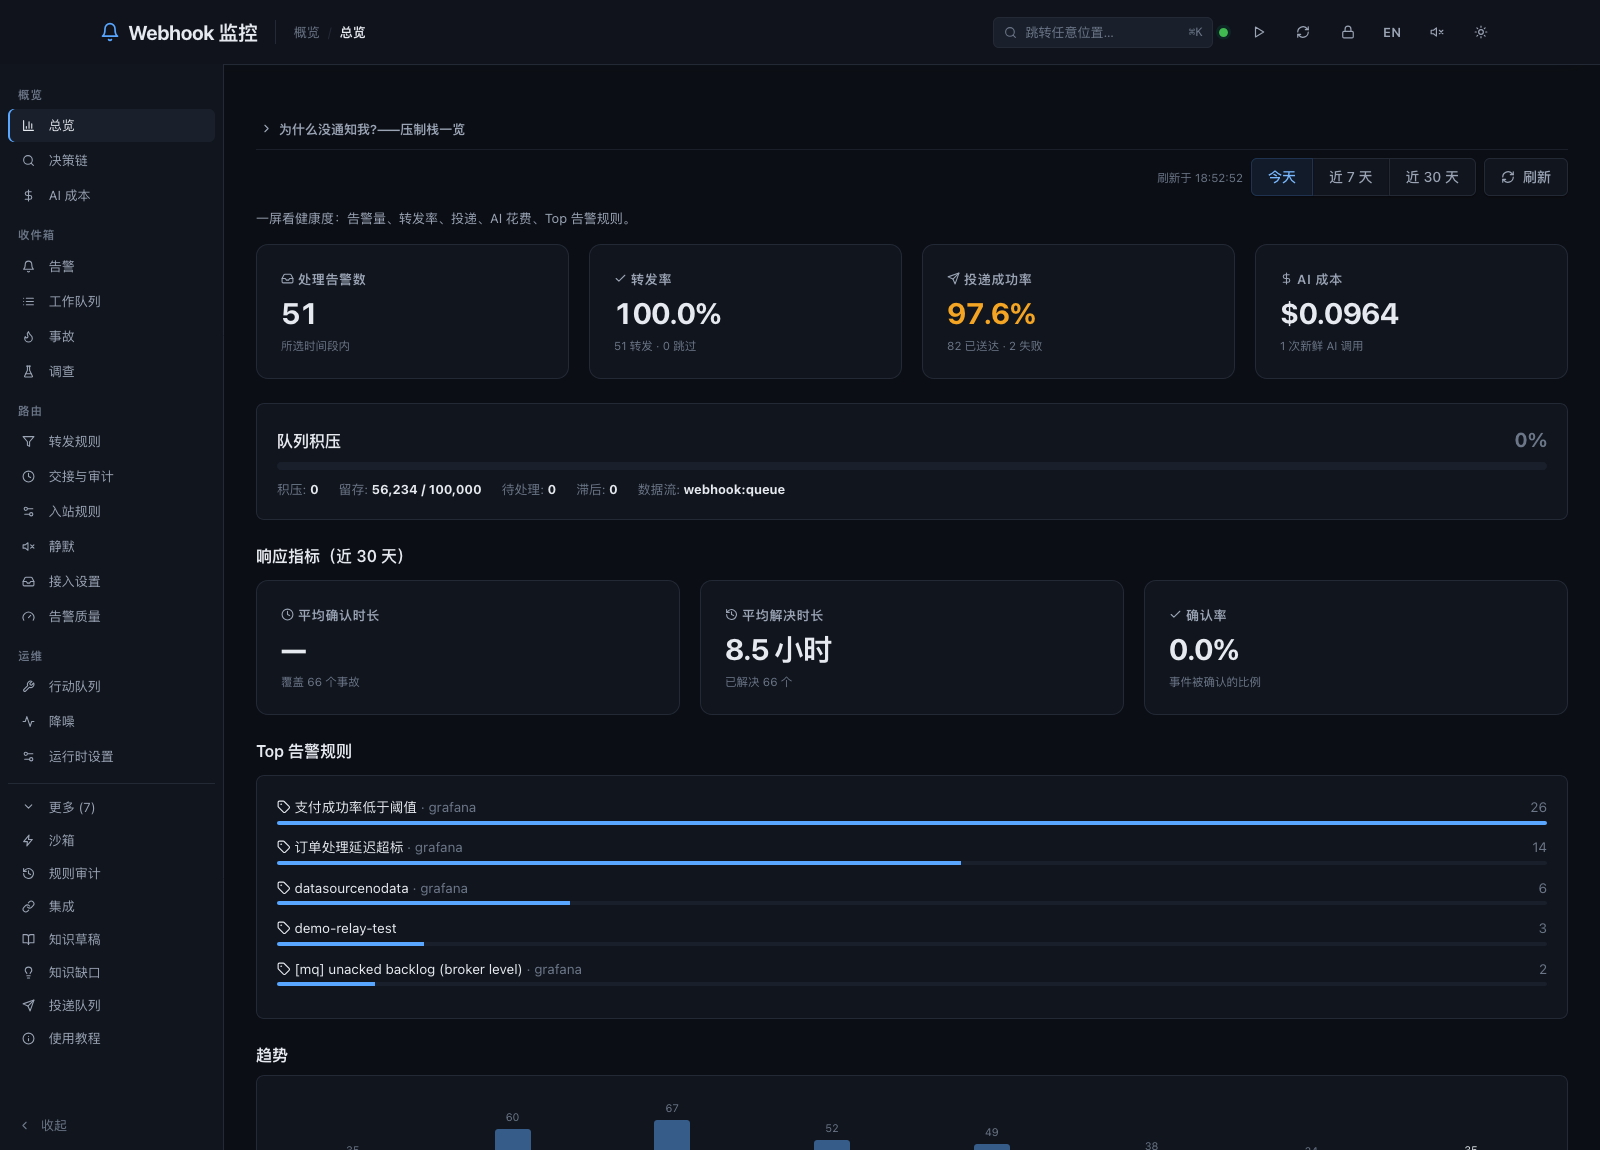Select the 近 30 天 time range tab
The height and width of the screenshot is (1150, 1600).
coord(1432,177)
